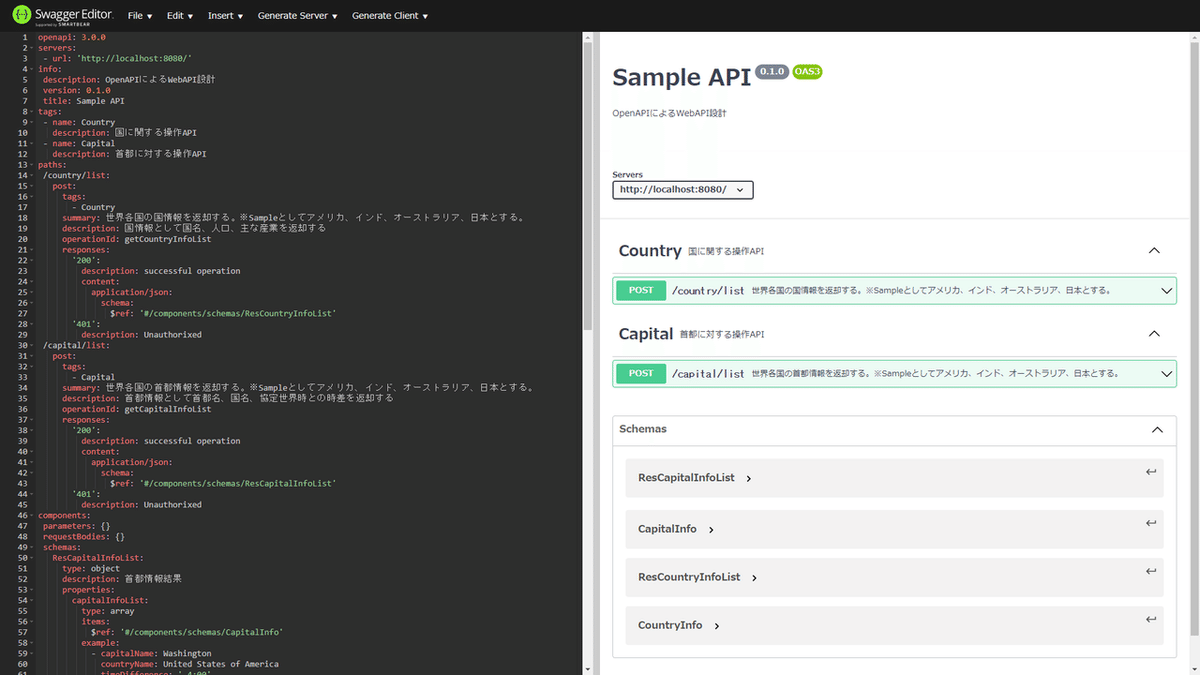This screenshot has height=675, width=1200.
Task: Click the ResCapitalInfoList $ref on line 43
Action: coord(223,483)
